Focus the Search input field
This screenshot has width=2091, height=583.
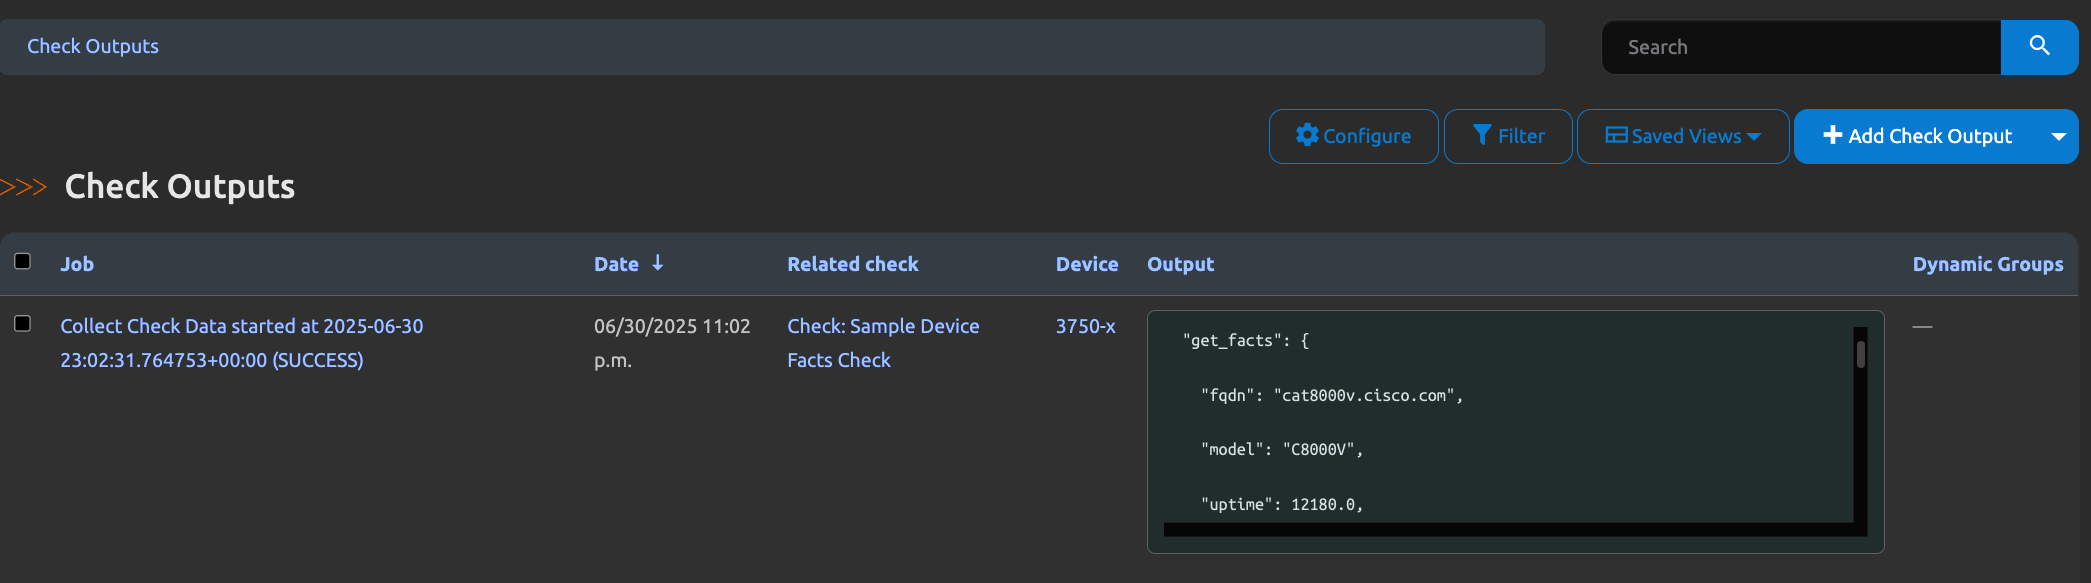point(1800,47)
